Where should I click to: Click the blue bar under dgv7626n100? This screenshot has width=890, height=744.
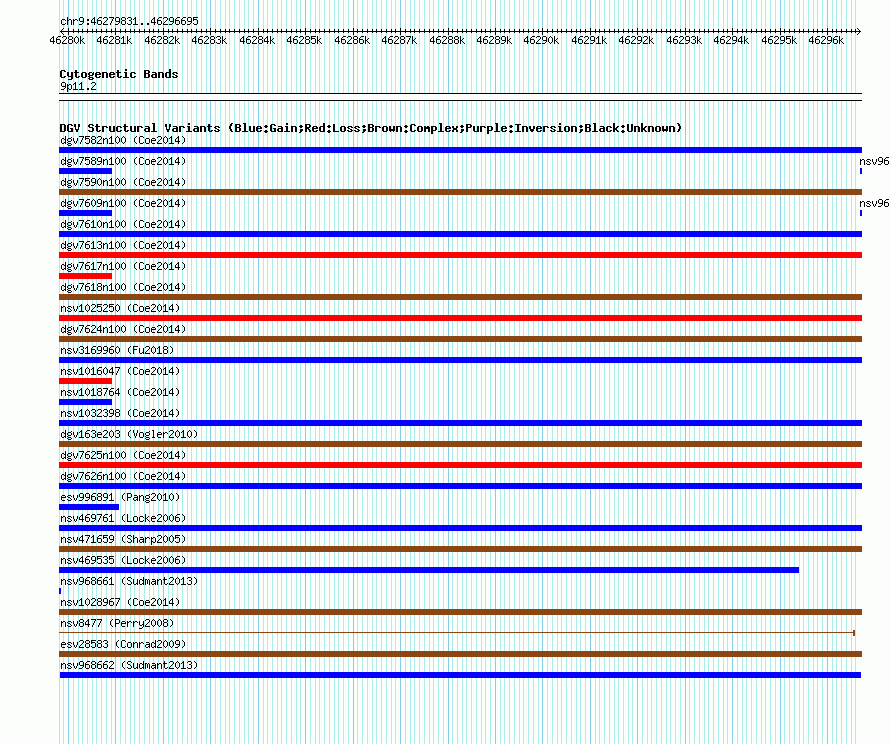coord(460,486)
